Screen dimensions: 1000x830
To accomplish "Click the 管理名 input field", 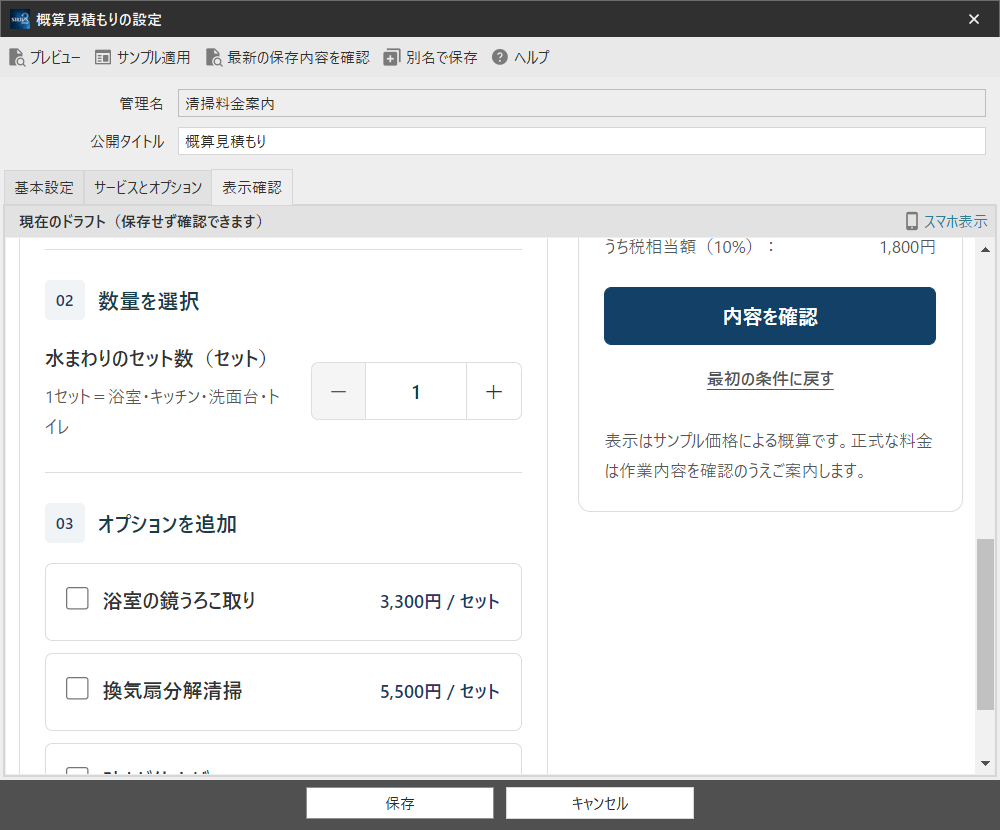I will 582,103.
